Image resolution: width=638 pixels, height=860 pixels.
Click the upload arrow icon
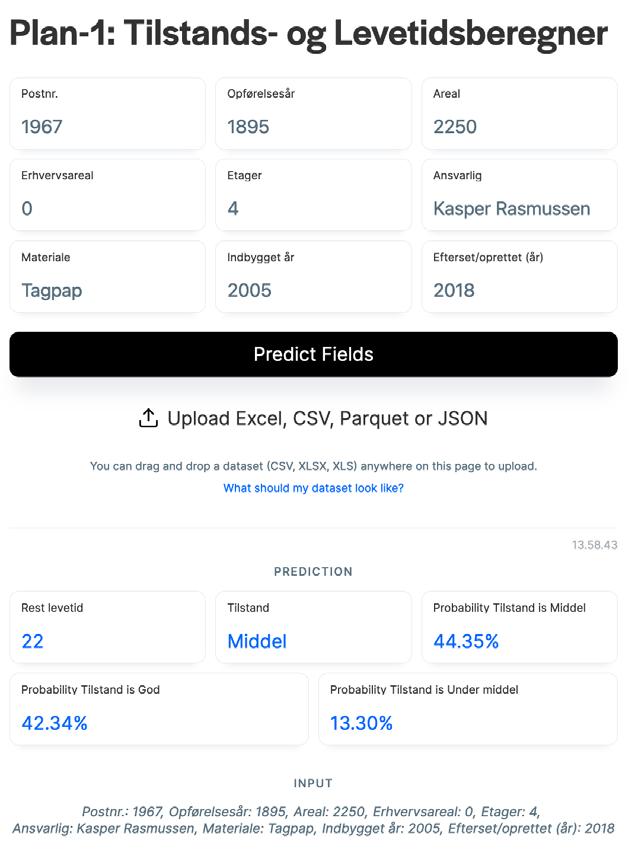(148, 418)
